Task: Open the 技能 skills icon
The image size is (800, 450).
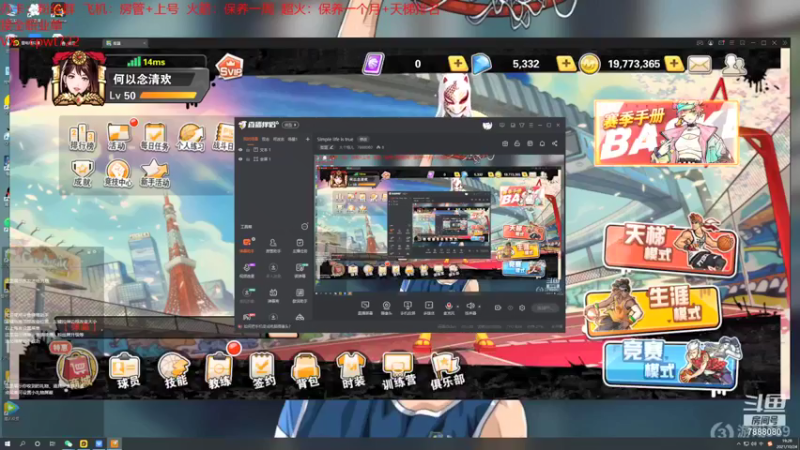Action: pyautogui.click(x=174, y=369)
